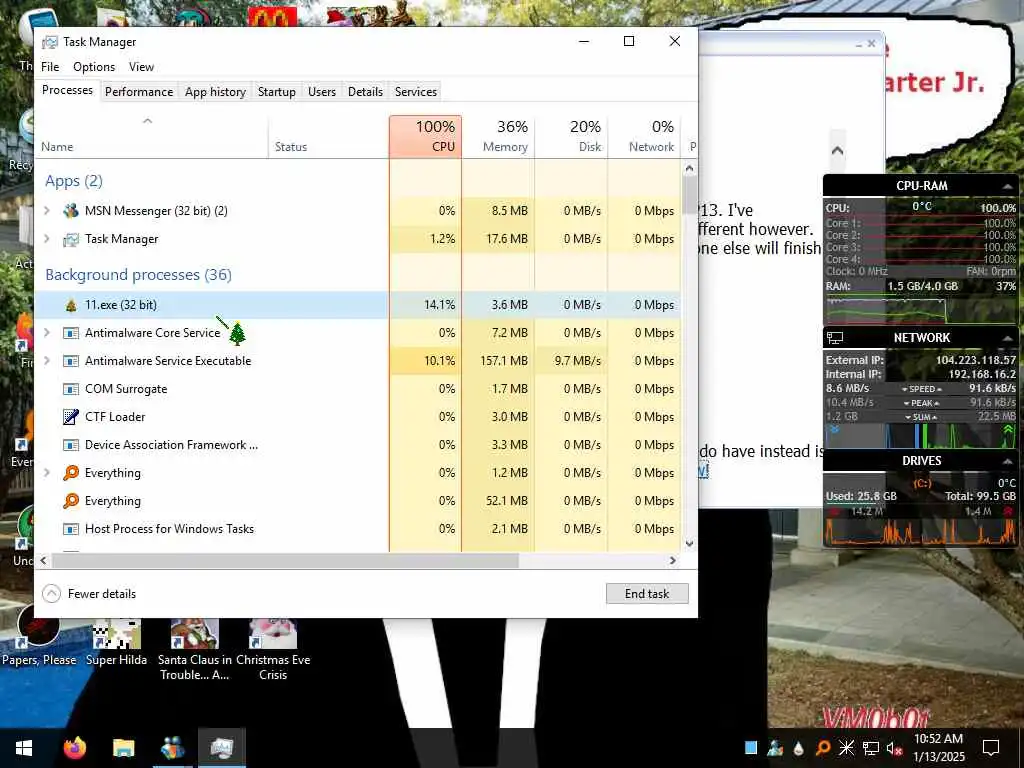
Task: Click the white snowflake tray icon
Action: [846, 748]
